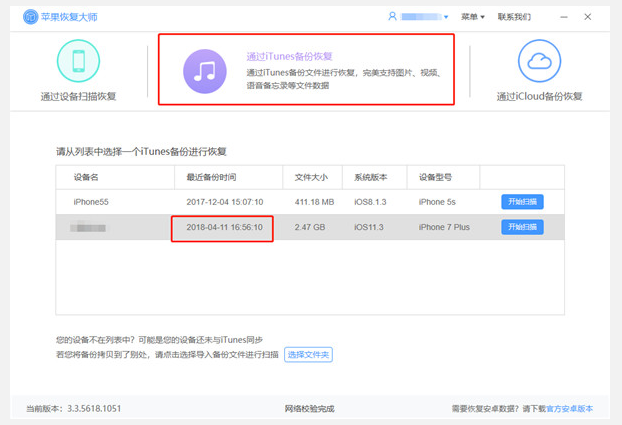Open the 联系我们 menu item
622x425 pixels.
point(514,17)
